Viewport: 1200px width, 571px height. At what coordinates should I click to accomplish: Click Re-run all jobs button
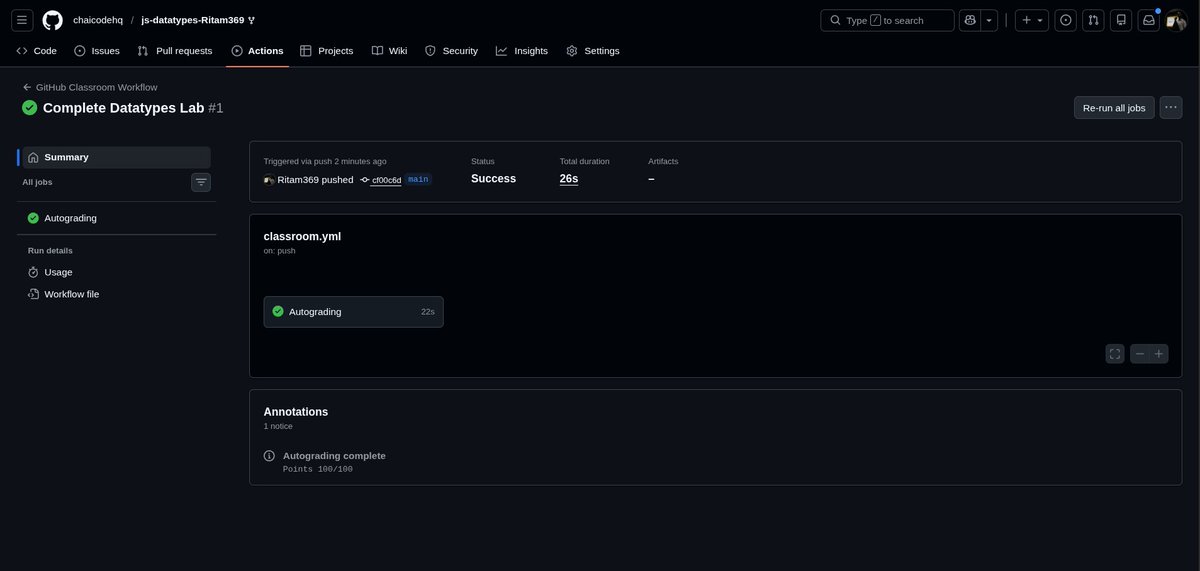point(1114,108)
